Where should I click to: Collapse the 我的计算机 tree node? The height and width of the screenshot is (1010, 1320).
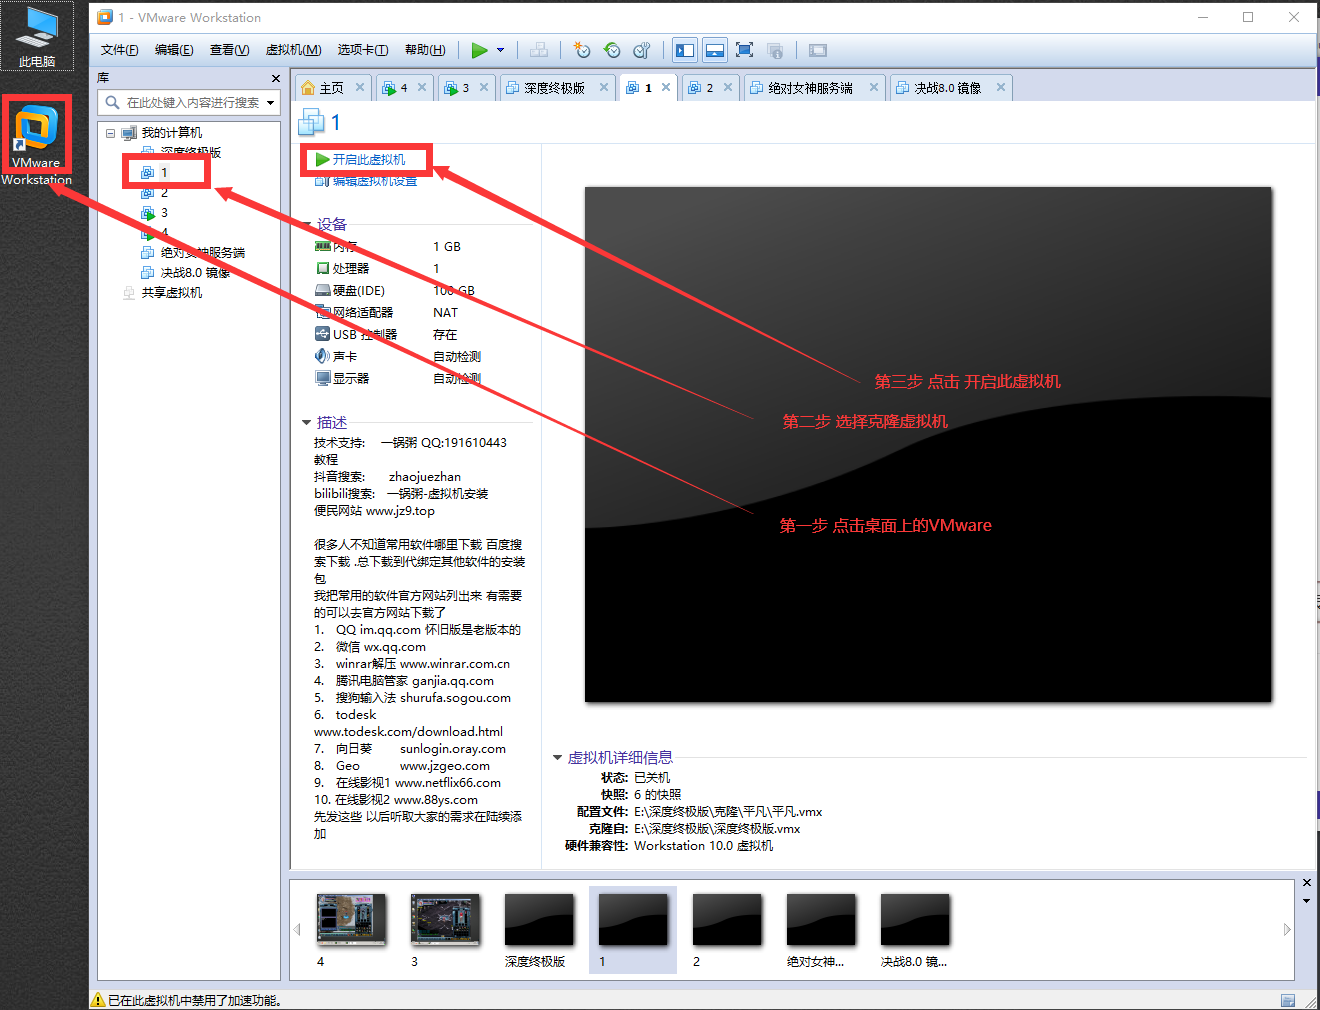[110, 133]
